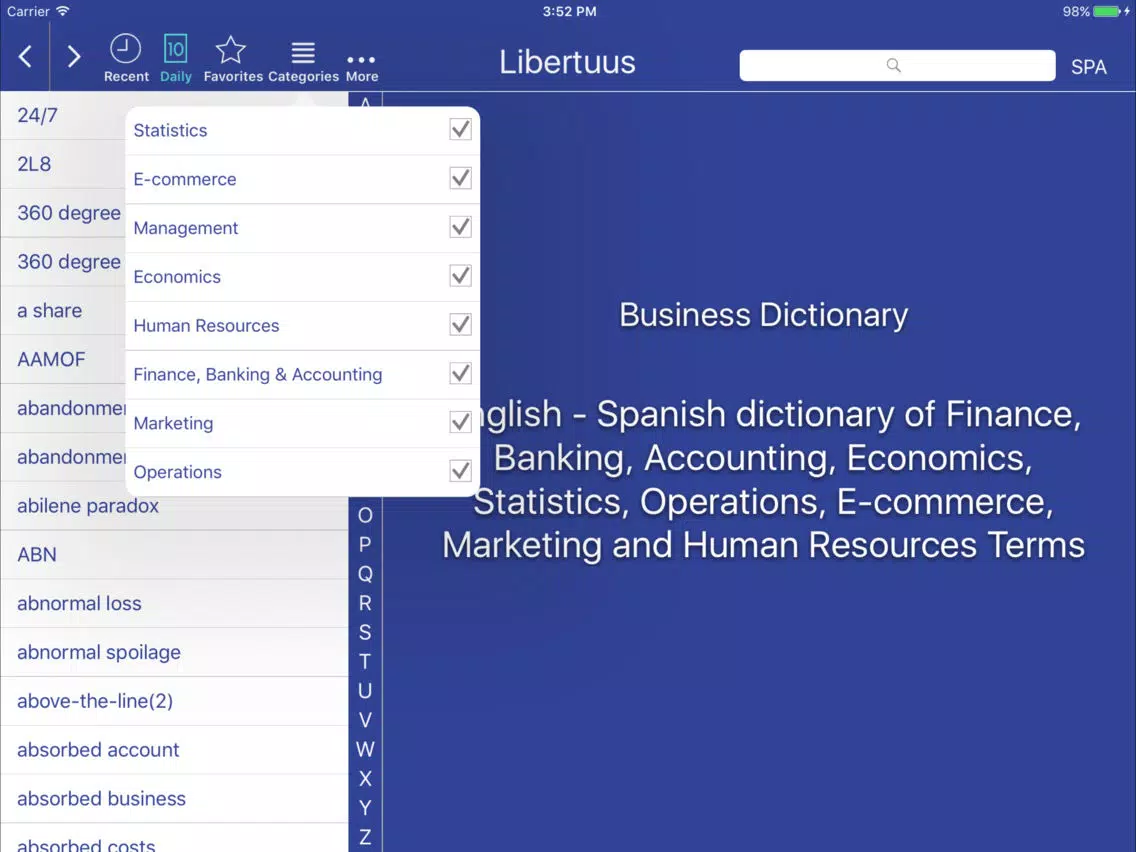1136x852 pixels.
Task: Select the Management category label
Action: (x=185, y=228)
